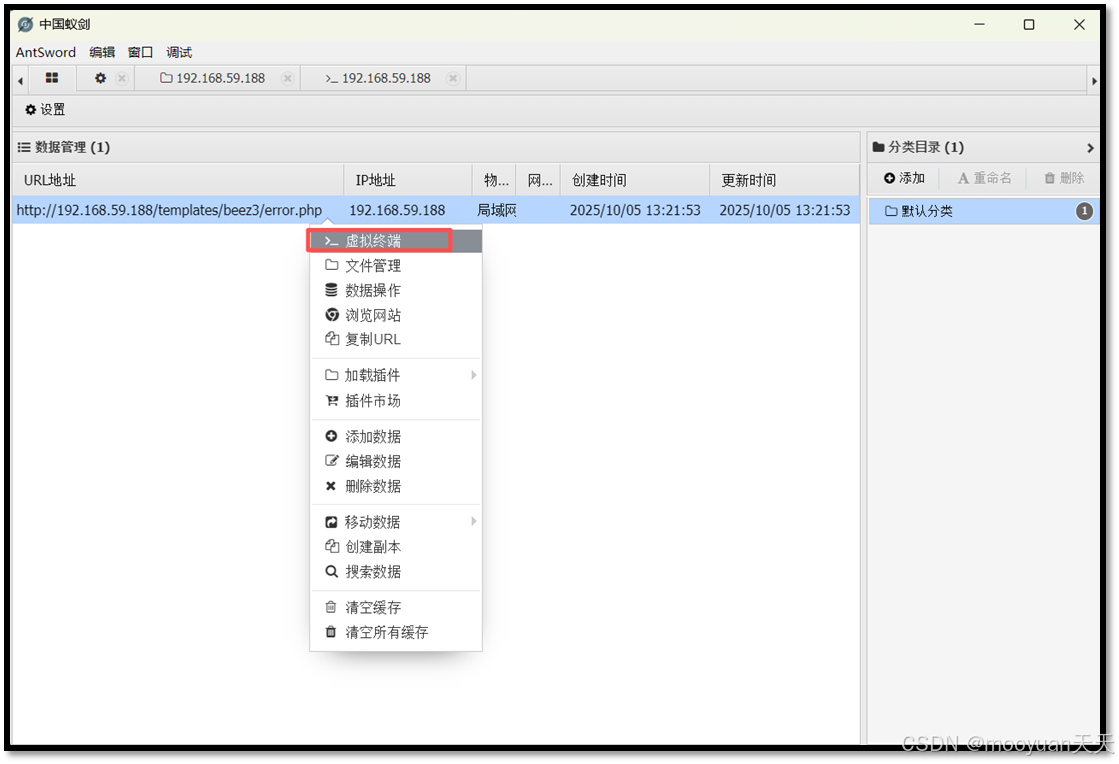
Task: Select 文件管理 in the context menu
Action: 396,266
